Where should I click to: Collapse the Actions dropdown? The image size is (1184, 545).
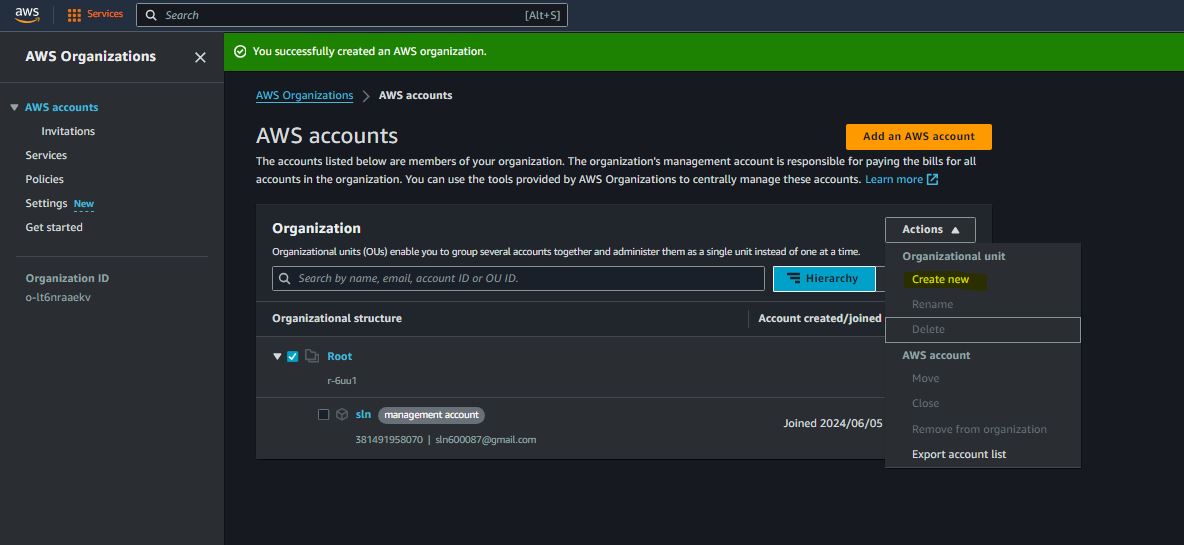click(930, 230)
